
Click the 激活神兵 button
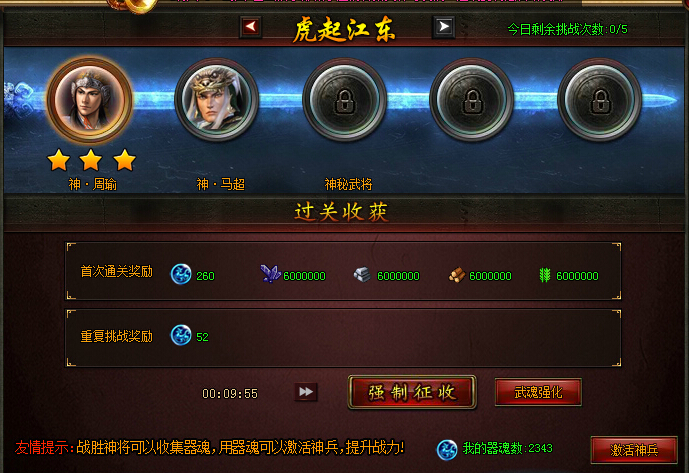click(x=634, y=450)
